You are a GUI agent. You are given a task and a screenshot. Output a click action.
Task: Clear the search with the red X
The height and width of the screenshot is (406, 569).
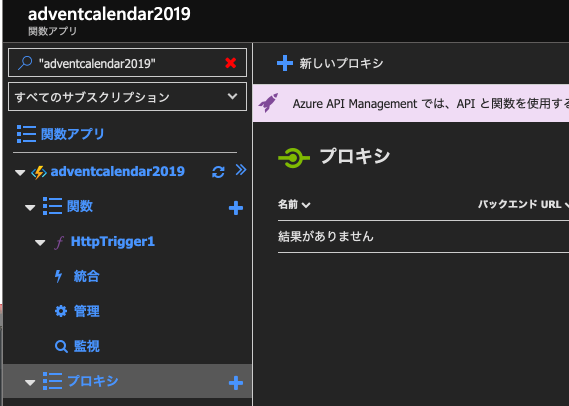coord(230,63)
